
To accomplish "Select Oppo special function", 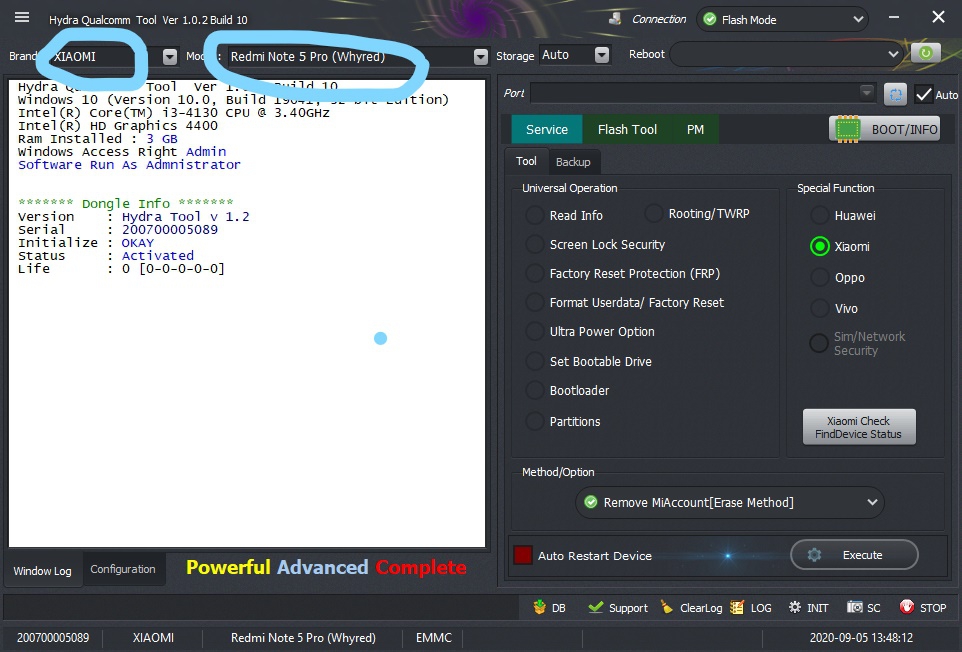I will pyautogui.click(x=820, y=277).
